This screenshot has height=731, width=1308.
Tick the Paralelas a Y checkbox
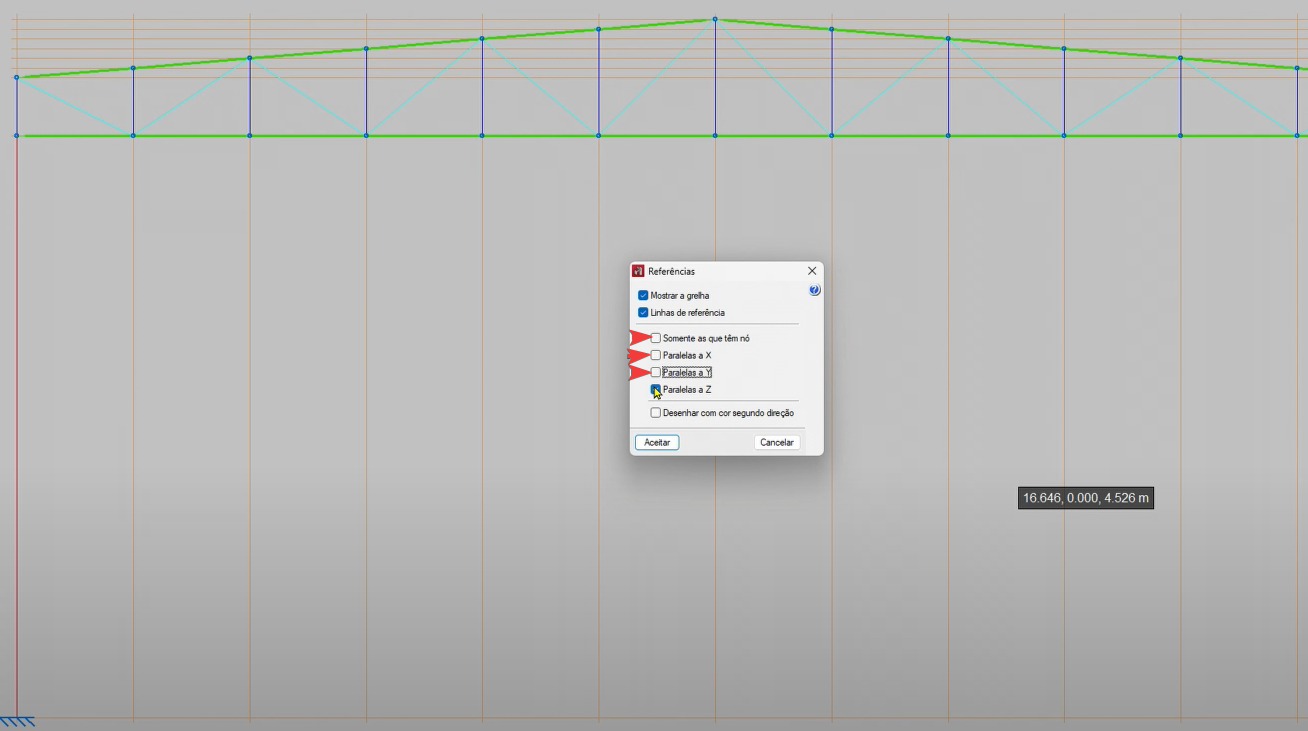point(656,372)
